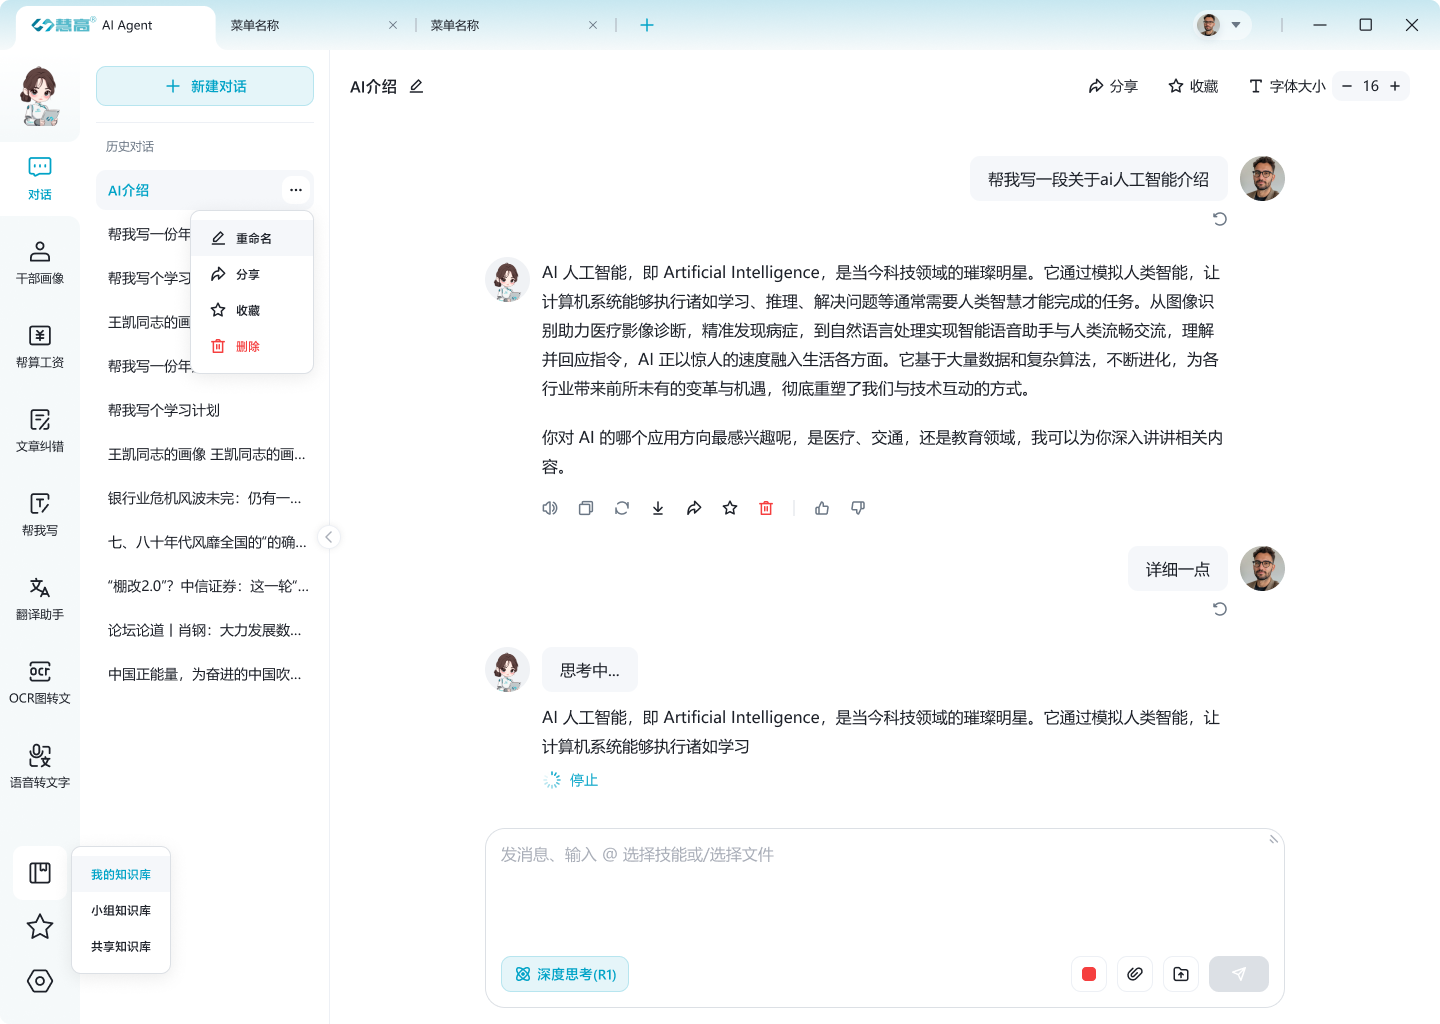Click the 新建对话 button
Viewport: 1440px width, 1024px height.
pos(204,86)
